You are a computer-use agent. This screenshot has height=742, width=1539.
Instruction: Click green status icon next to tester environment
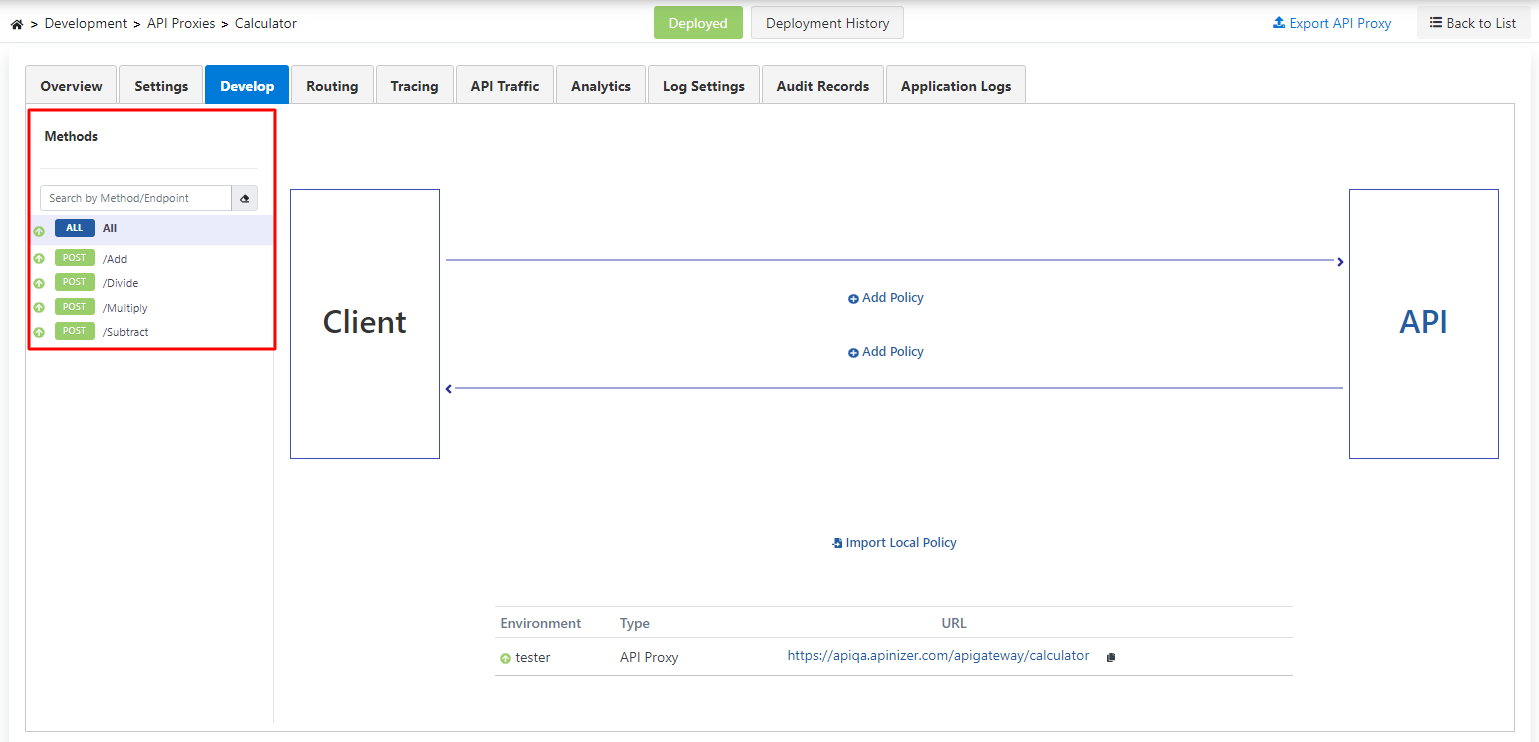[x=505, y=658]
